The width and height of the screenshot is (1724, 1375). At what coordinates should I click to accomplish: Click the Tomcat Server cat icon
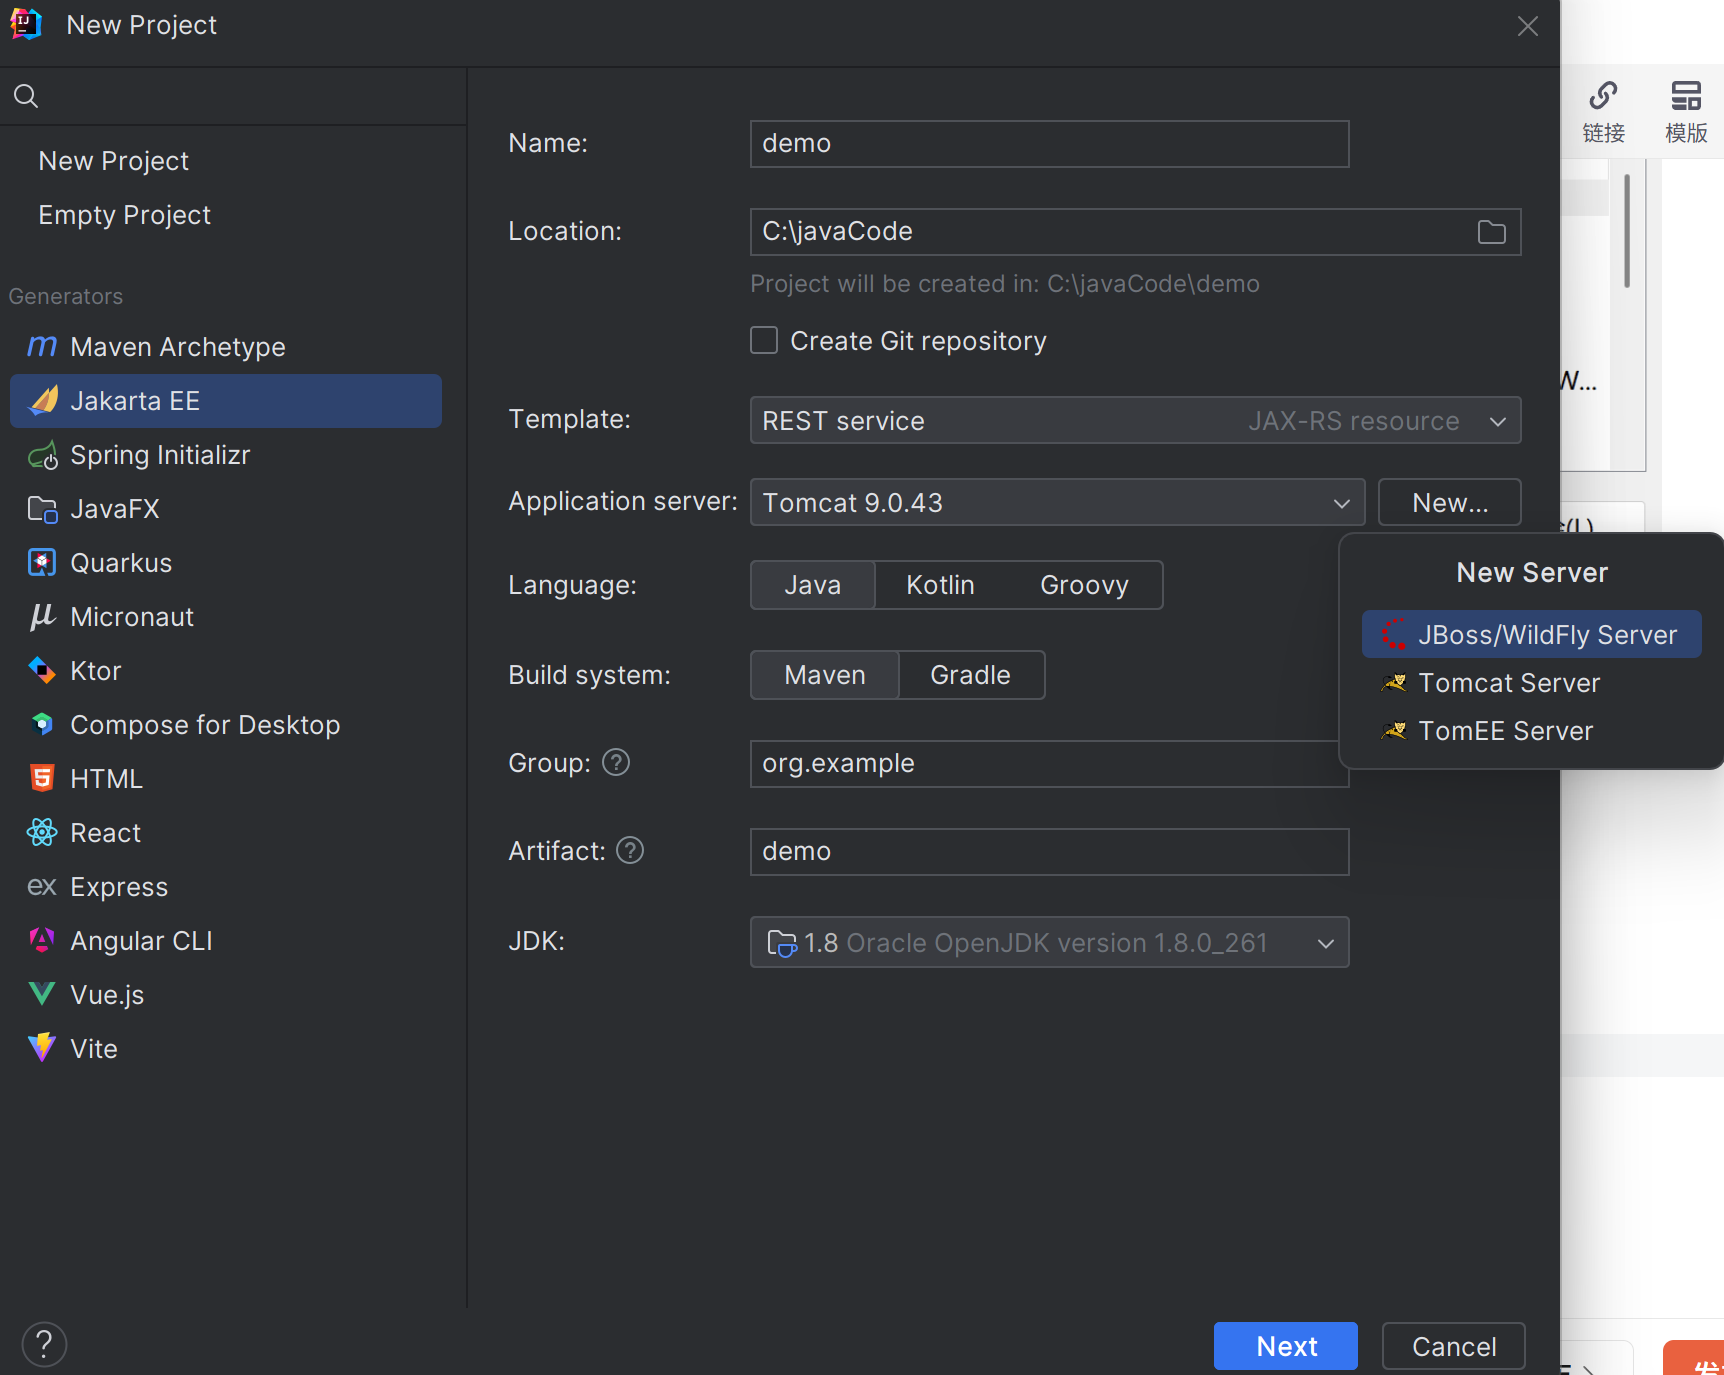point(1394,683)
